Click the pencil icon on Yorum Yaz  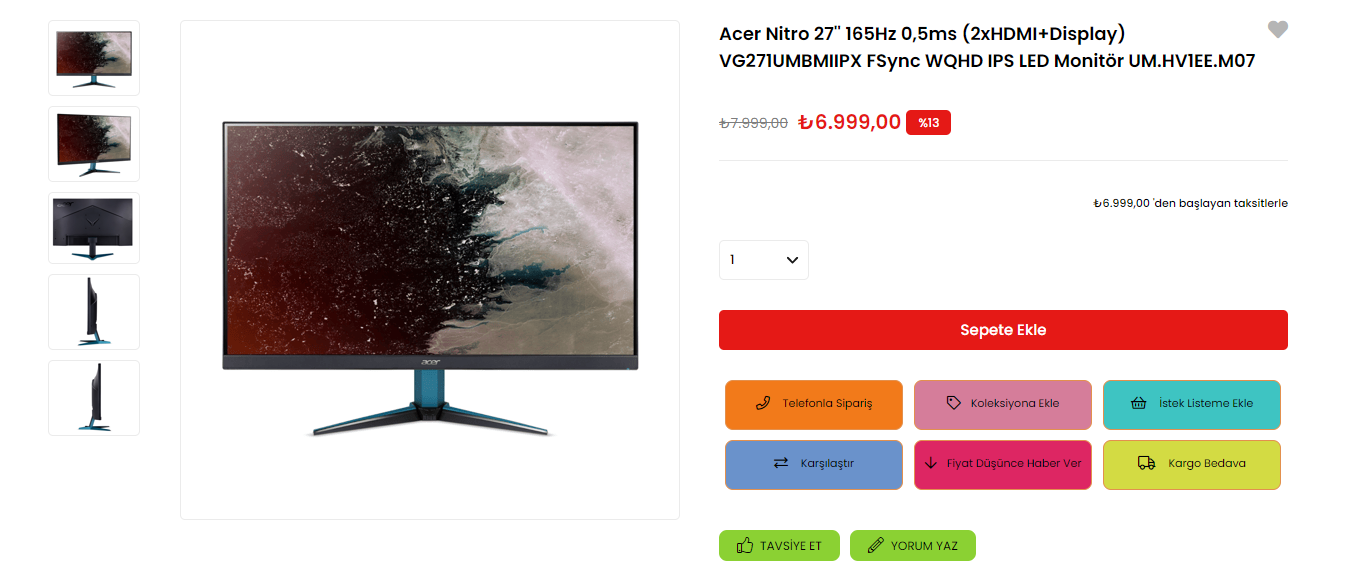[875, 546]
